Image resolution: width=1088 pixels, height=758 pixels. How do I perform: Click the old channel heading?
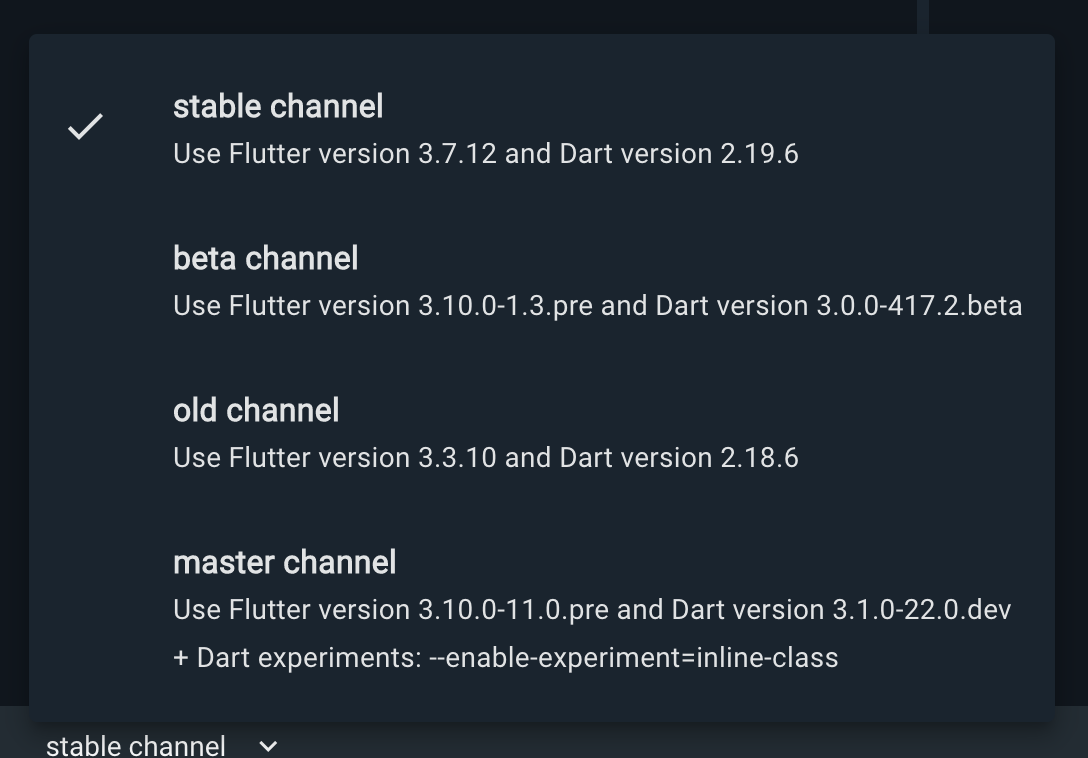pos(256,410)
